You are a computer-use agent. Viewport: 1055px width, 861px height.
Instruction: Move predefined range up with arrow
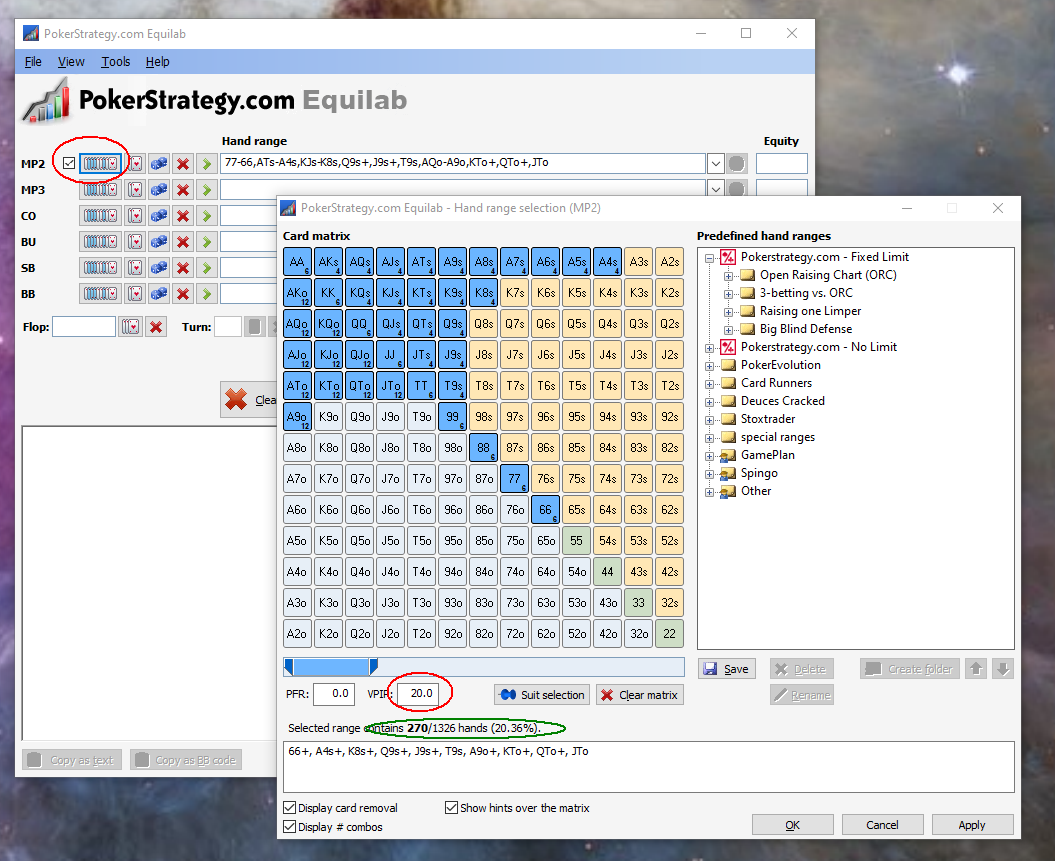[x=976, y=669]
